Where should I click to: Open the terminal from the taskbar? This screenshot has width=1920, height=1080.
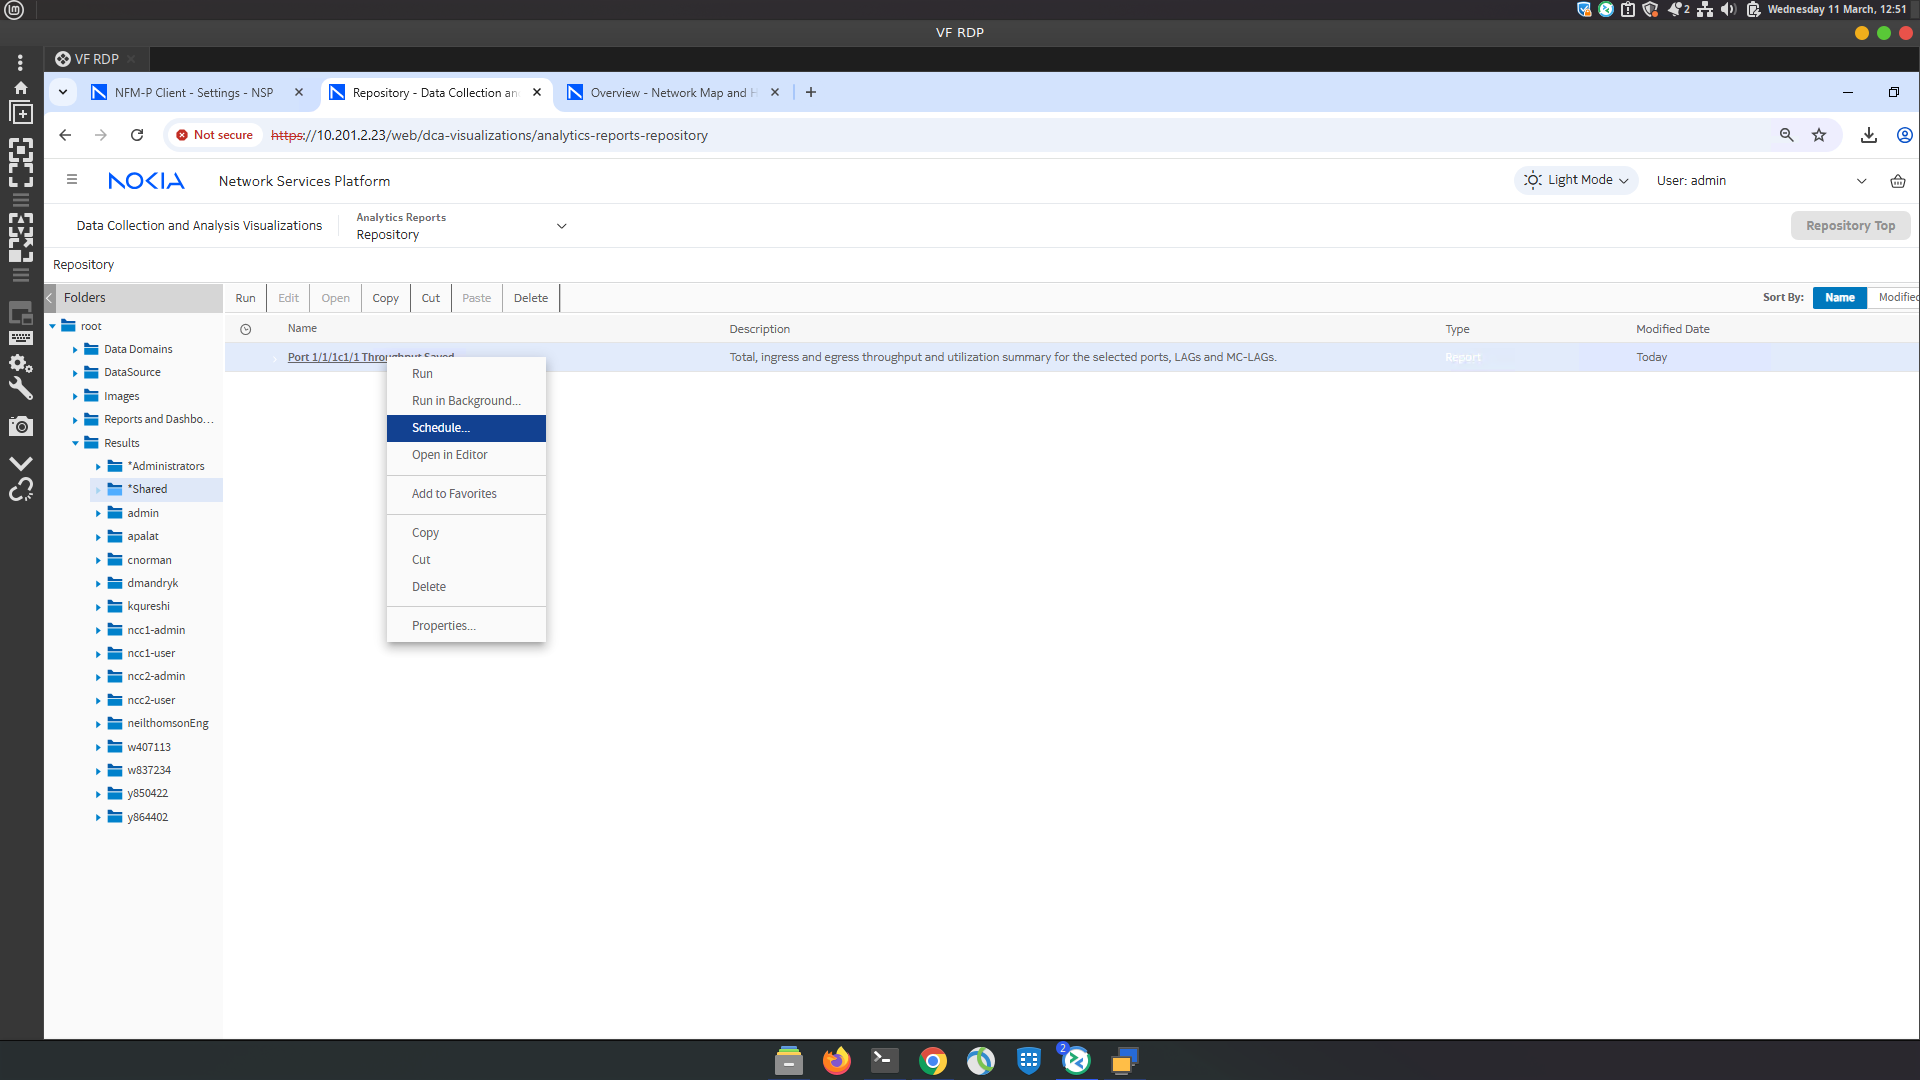[x=884, y=1060]
